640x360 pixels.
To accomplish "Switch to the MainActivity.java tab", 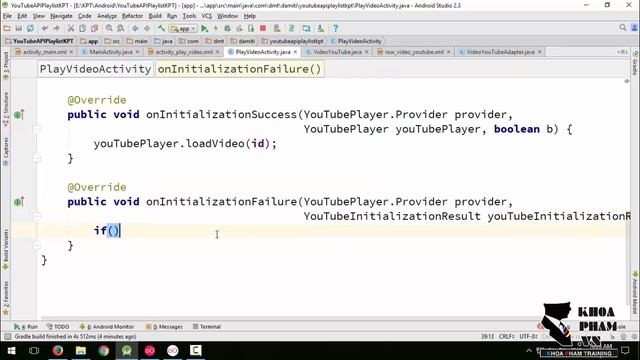I will (111, 52).
